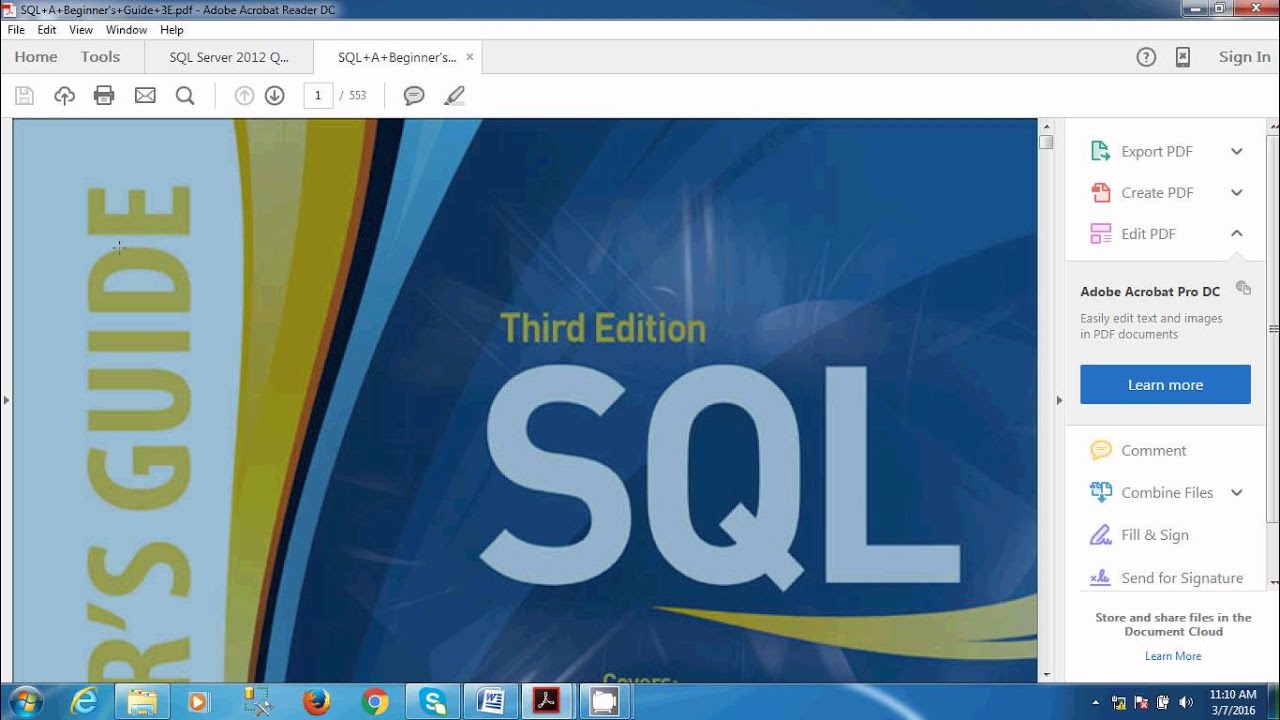The height and width of the screenshot is (720, 1280).
Task: Open the Mobile Link icon
Action: (x=1183, y=57)
